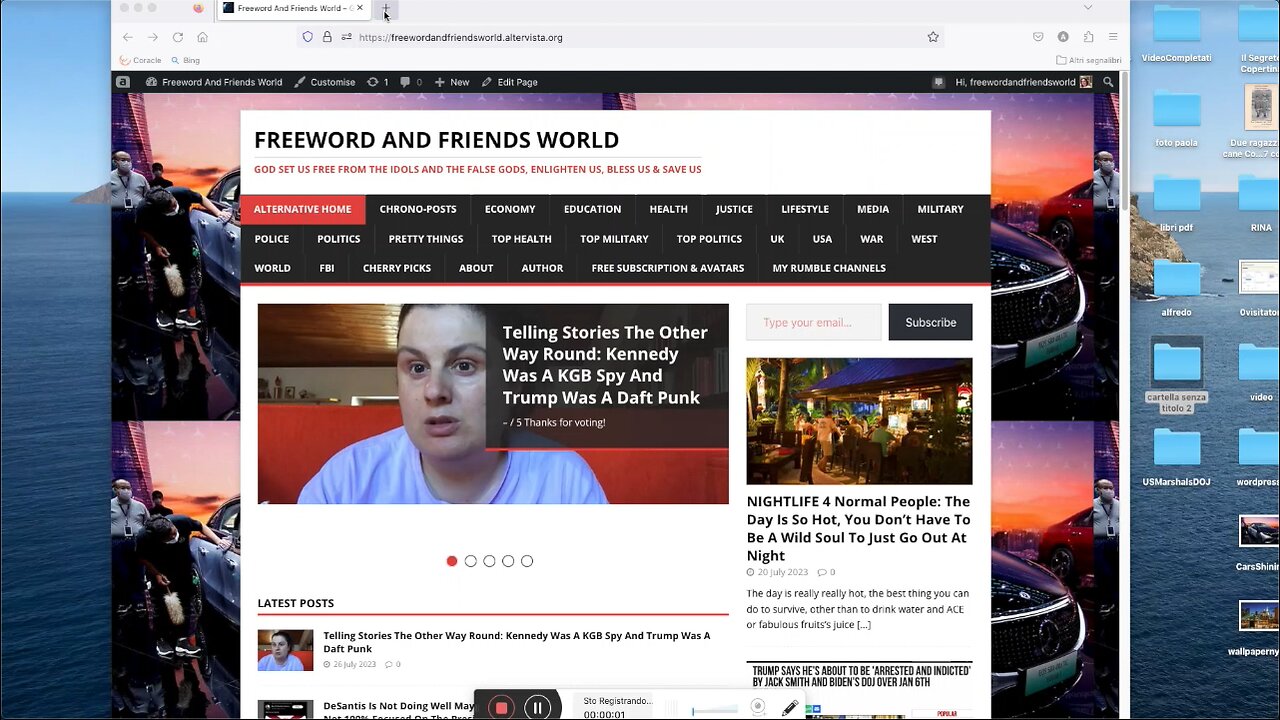Open the NIGHTLIFE 4 Normal People article title
This screenshot has height=720, width=1280.
858,528
